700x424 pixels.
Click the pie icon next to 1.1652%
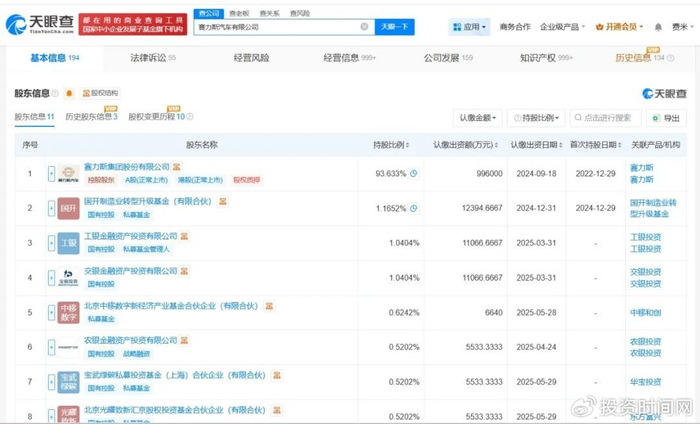(414, 207)
